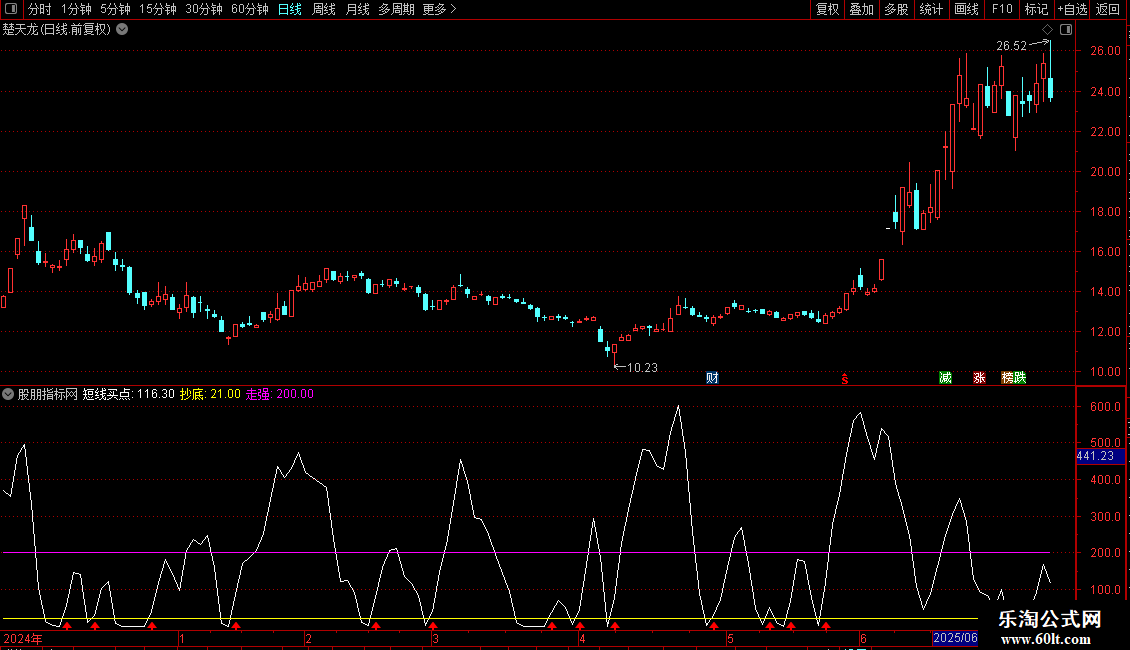Viewport: 1130px width, 650px height.
Task: Click the 叠加 overlay button
Action: tap(861, 9)
